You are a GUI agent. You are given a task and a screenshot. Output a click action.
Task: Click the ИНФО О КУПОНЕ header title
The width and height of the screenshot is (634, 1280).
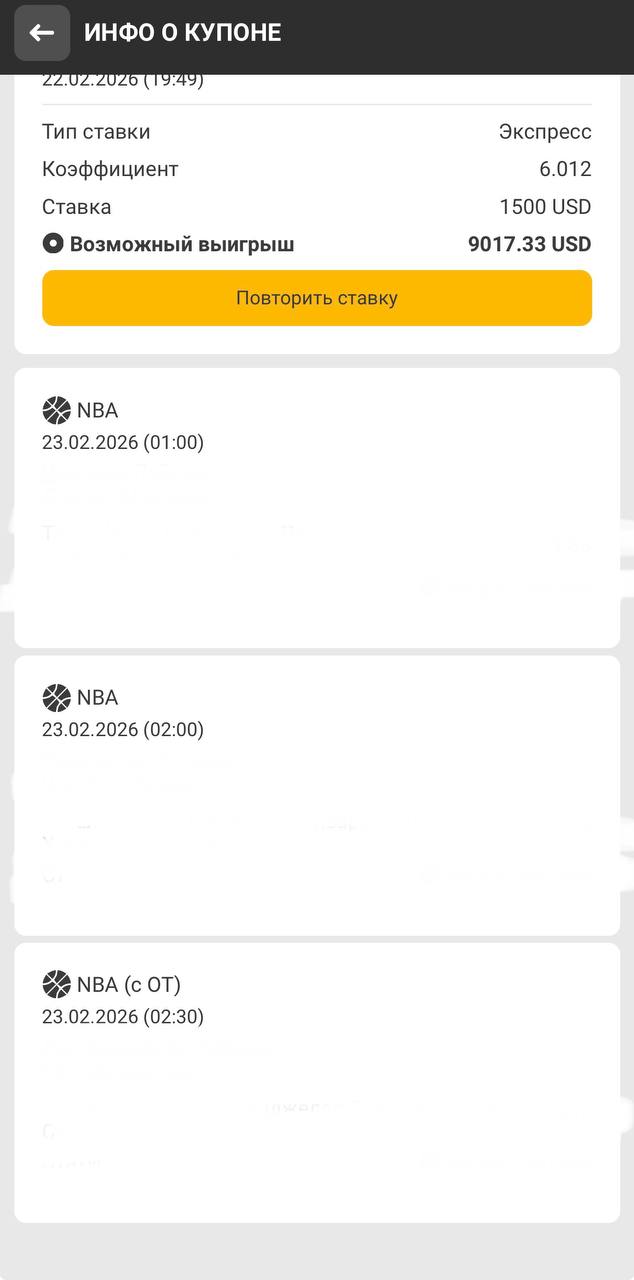click(x=182, y=33)
